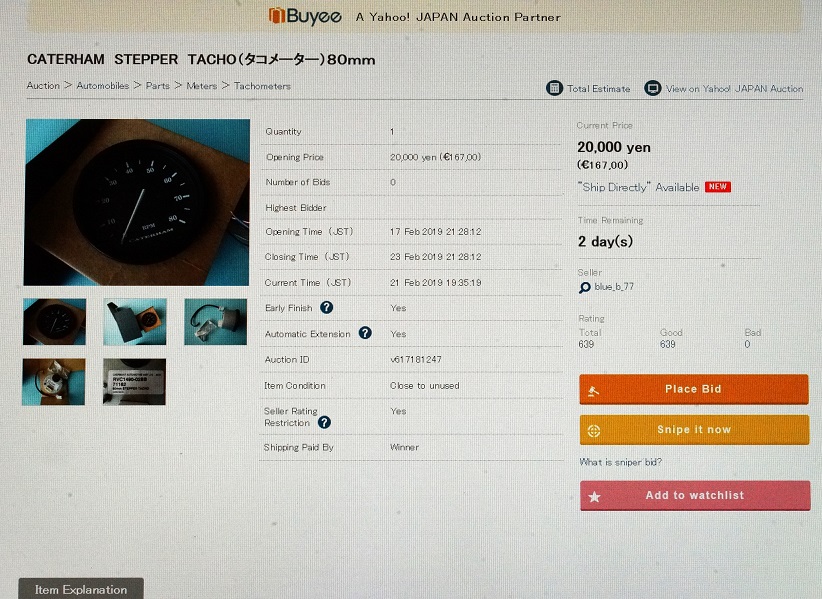Viewport: 822px width, 599px height.
Task: Open the Early Finish help question mark
Action: coord(326,308)
